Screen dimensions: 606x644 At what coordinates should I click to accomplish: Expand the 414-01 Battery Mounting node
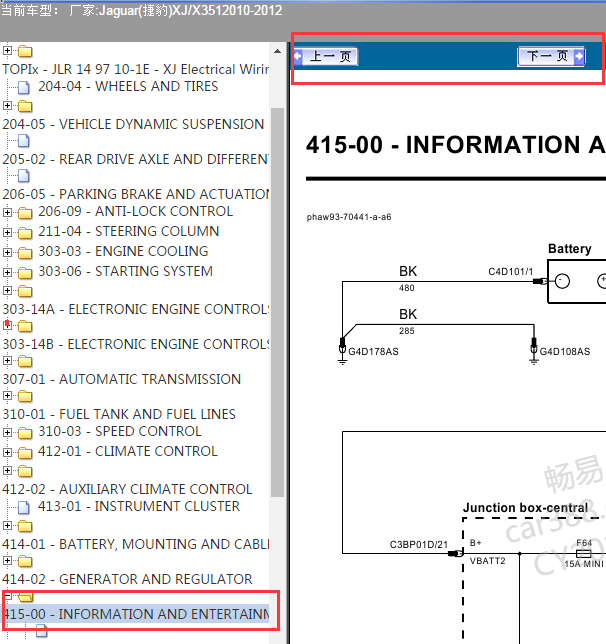tap(7, 525)
